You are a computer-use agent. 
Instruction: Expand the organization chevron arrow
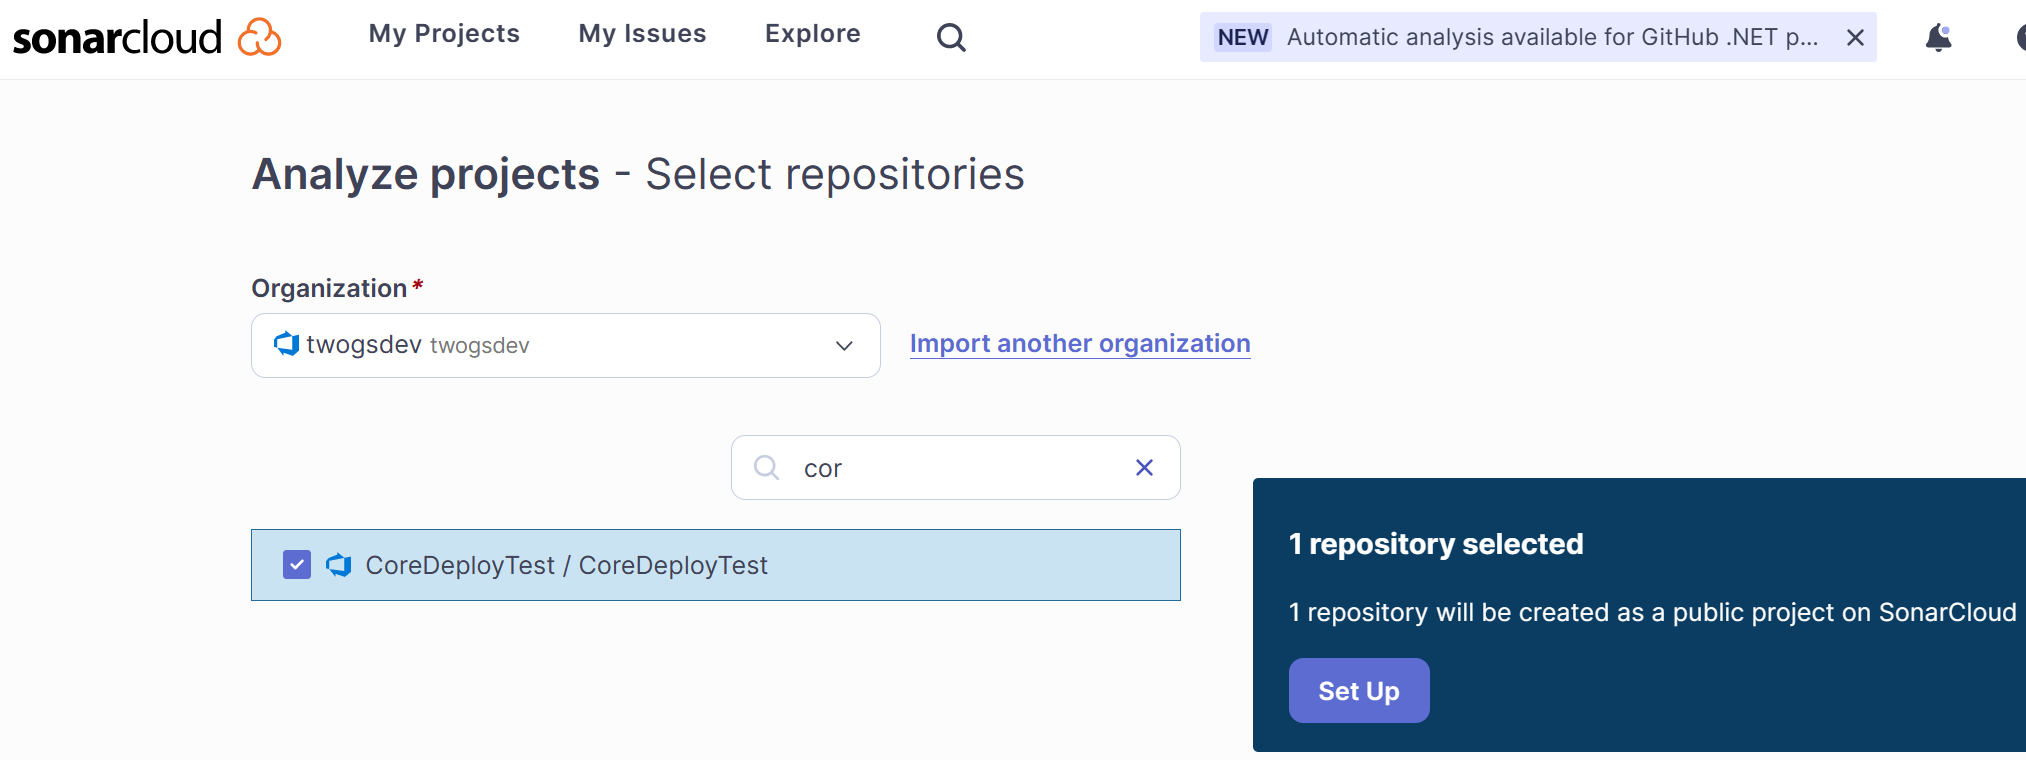pos(844,346)
